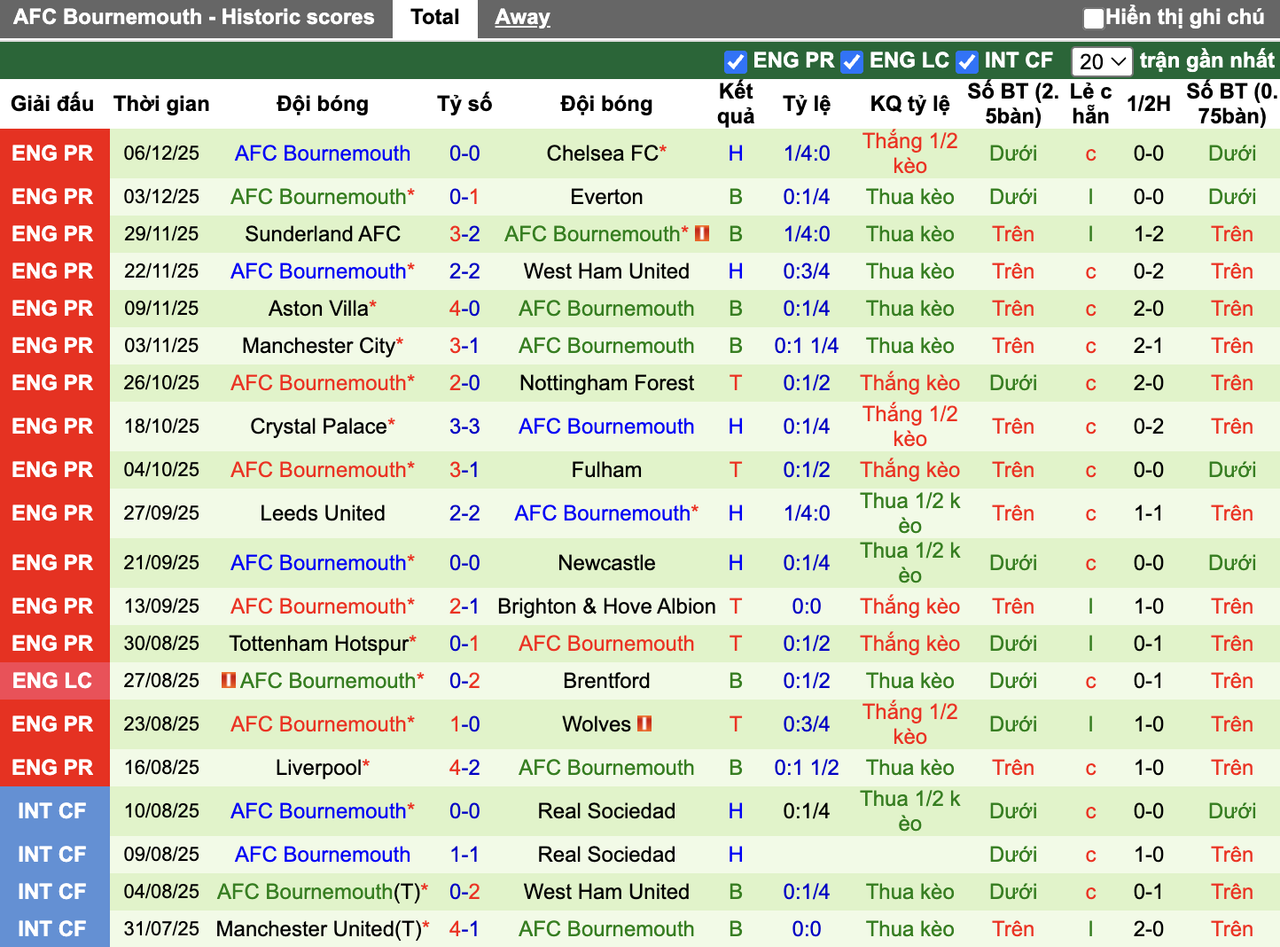
Task: Toggle the Hiển thị ghi chú checkbox
Action: 1093,18
